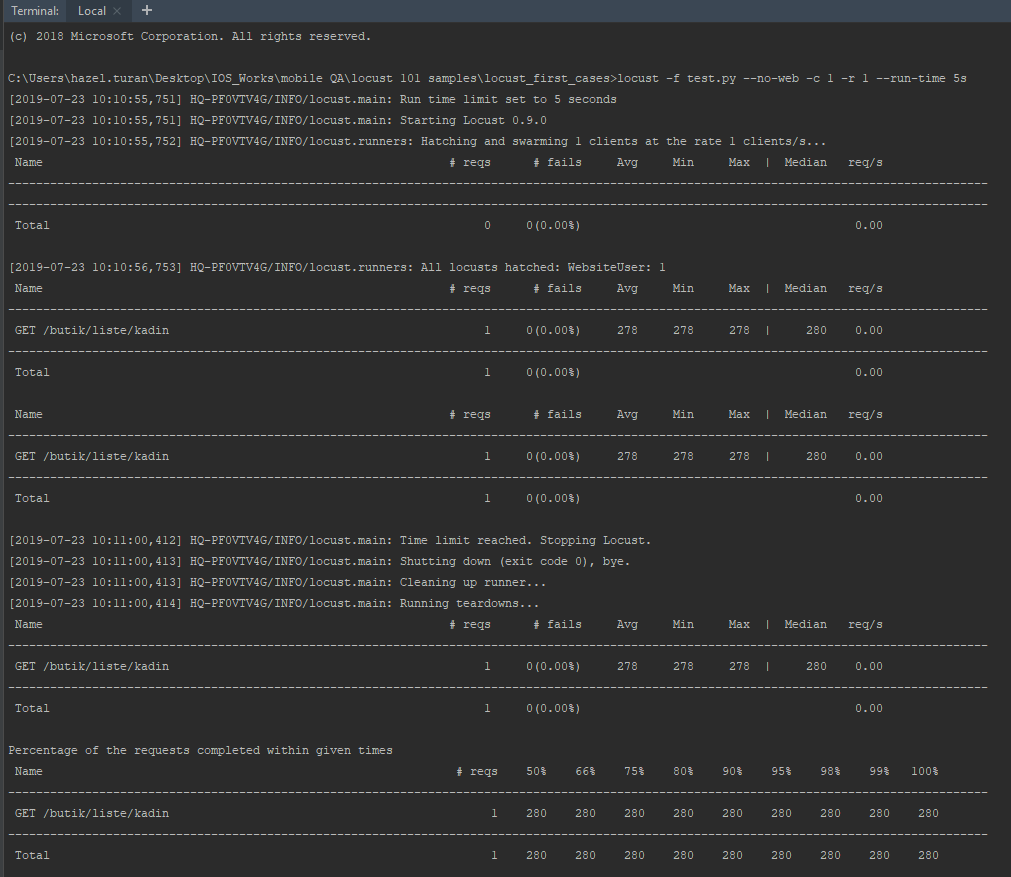
Task: Click the req/s column header
Action: pyautogui.click(x=867, y=162)
